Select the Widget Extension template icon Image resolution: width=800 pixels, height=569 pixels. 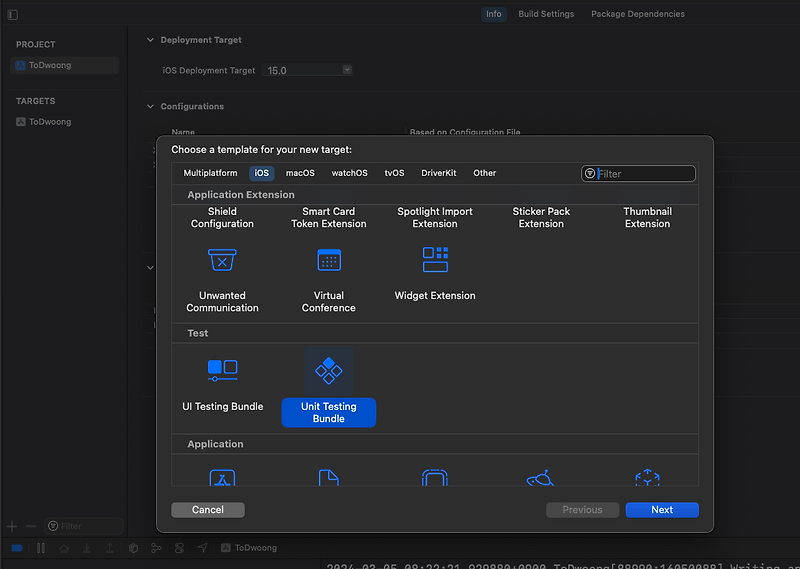point(435,260)
